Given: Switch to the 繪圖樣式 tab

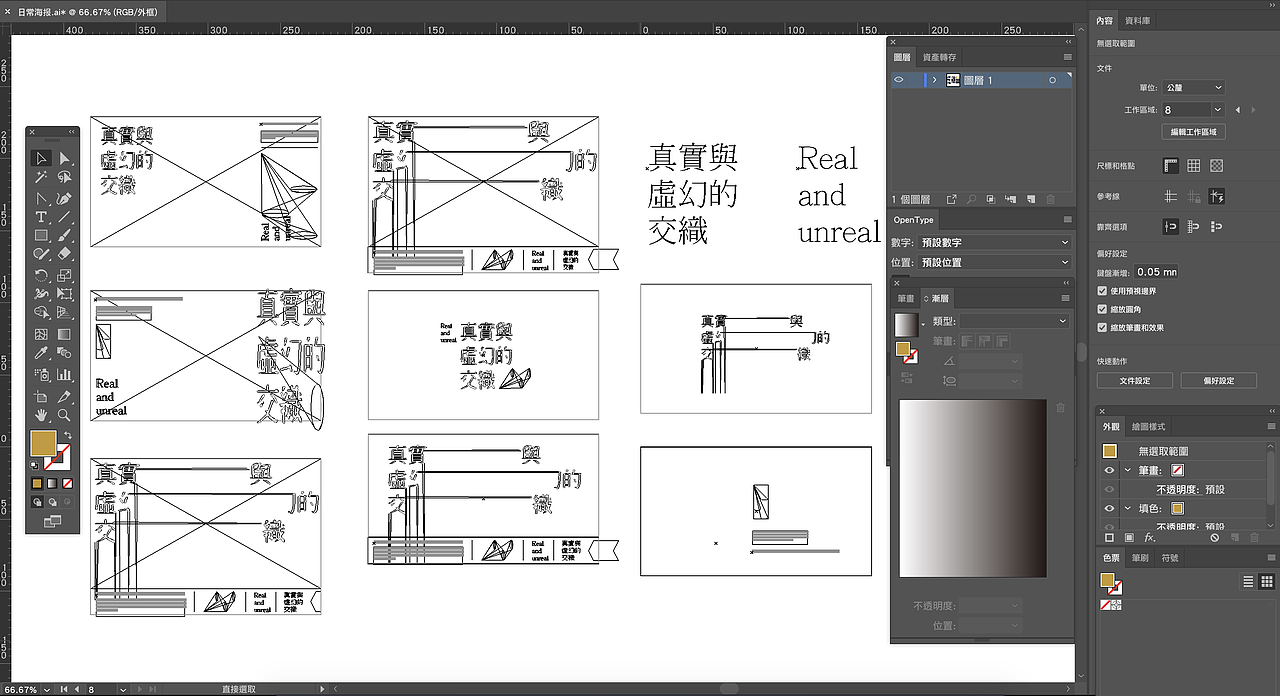Looking at the screenshot, I should [1147, 427].
